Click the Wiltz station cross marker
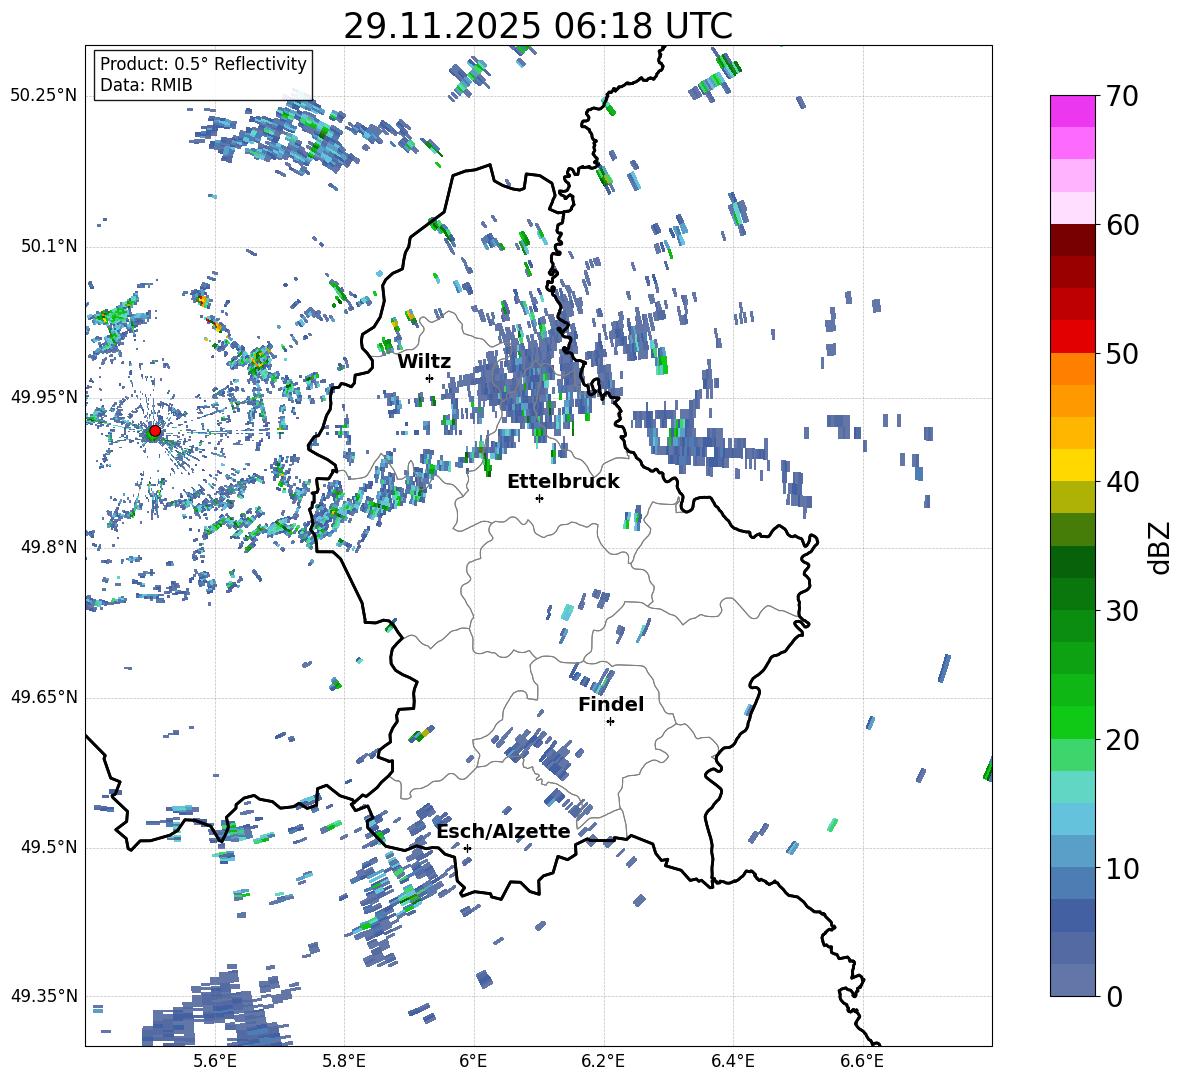This screenshot has width=1184, height=1081. pyautogui.click(x=430, y=378)
